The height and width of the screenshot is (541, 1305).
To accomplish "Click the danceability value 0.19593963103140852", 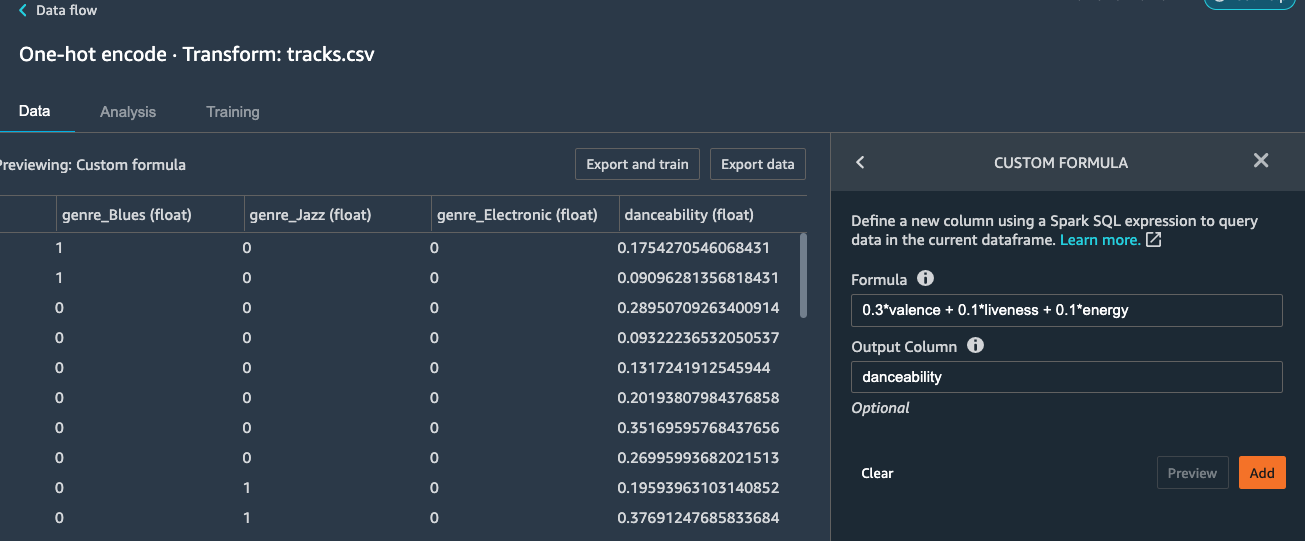I will [x=698, y=487].
